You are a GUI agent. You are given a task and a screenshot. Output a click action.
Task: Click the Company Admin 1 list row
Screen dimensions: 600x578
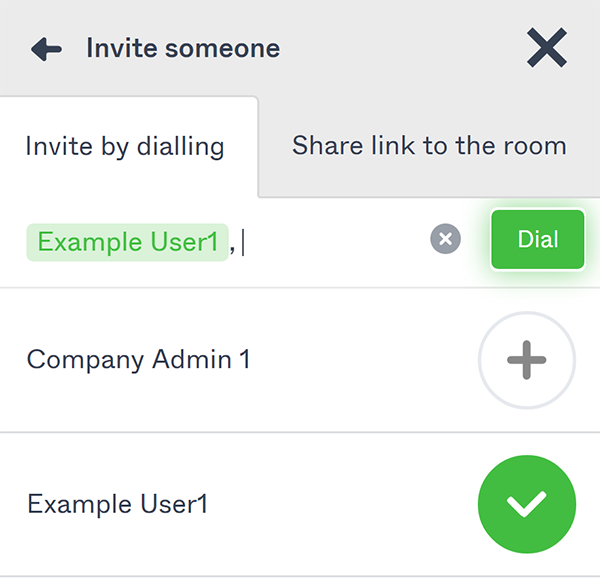tap(250, 360)
